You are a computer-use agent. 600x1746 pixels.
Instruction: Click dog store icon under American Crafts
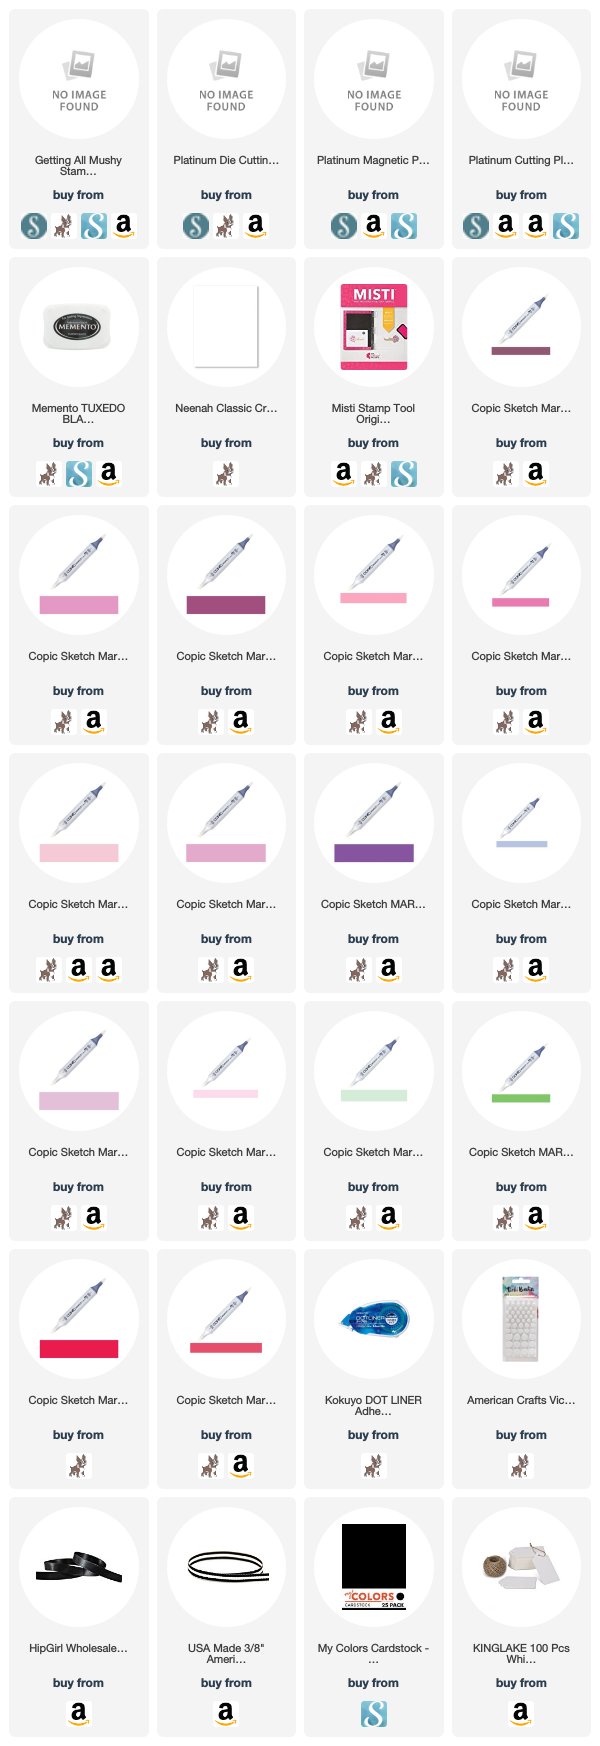coord(521,1465)
